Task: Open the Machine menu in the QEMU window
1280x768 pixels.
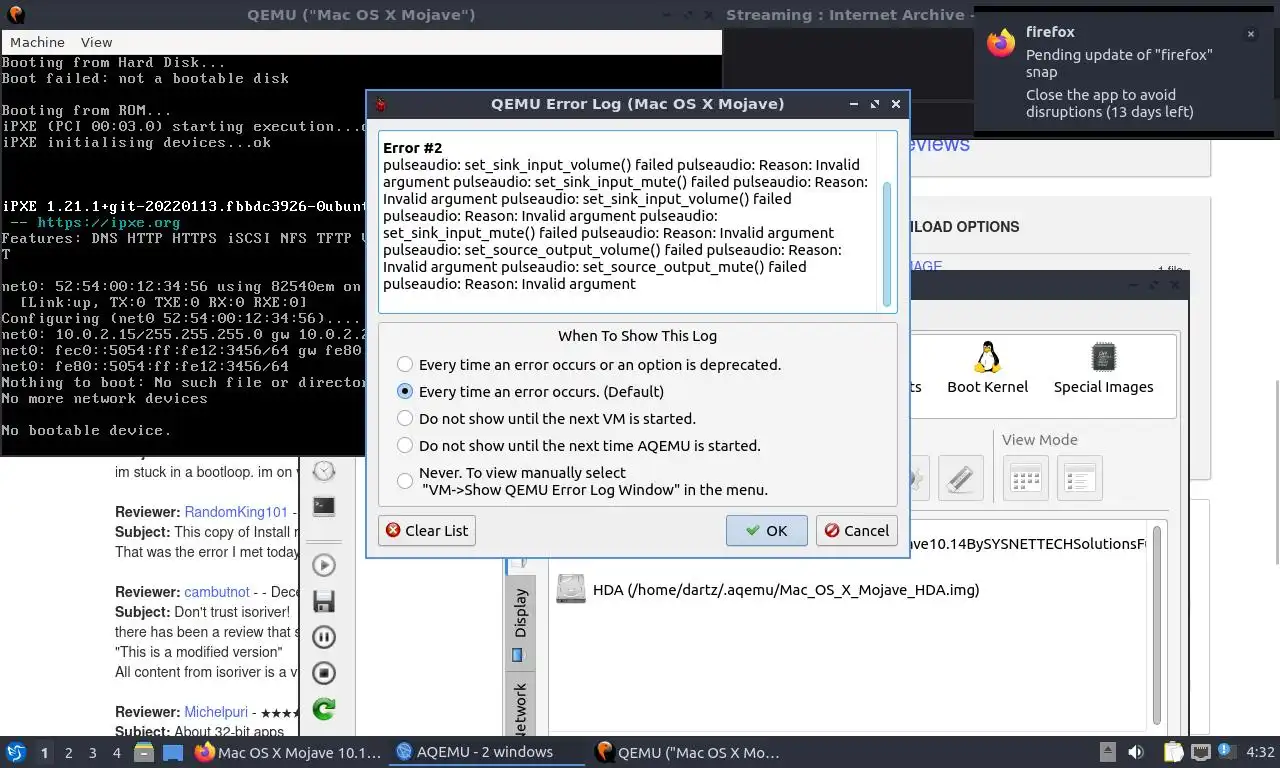Action: coord(37,42)
